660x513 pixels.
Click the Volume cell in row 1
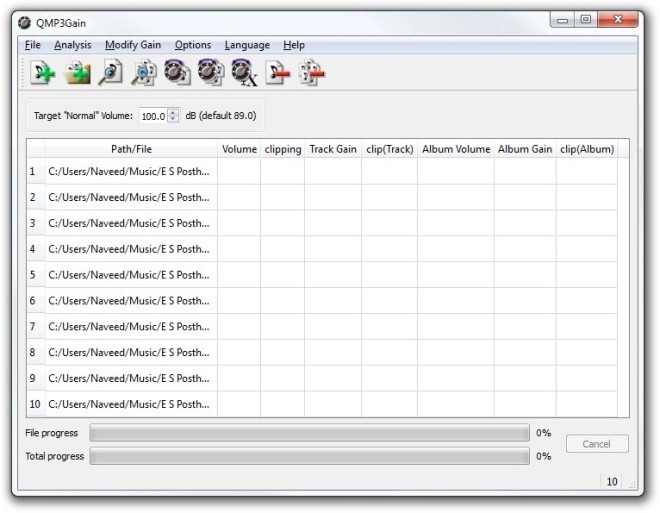point(239,171)
